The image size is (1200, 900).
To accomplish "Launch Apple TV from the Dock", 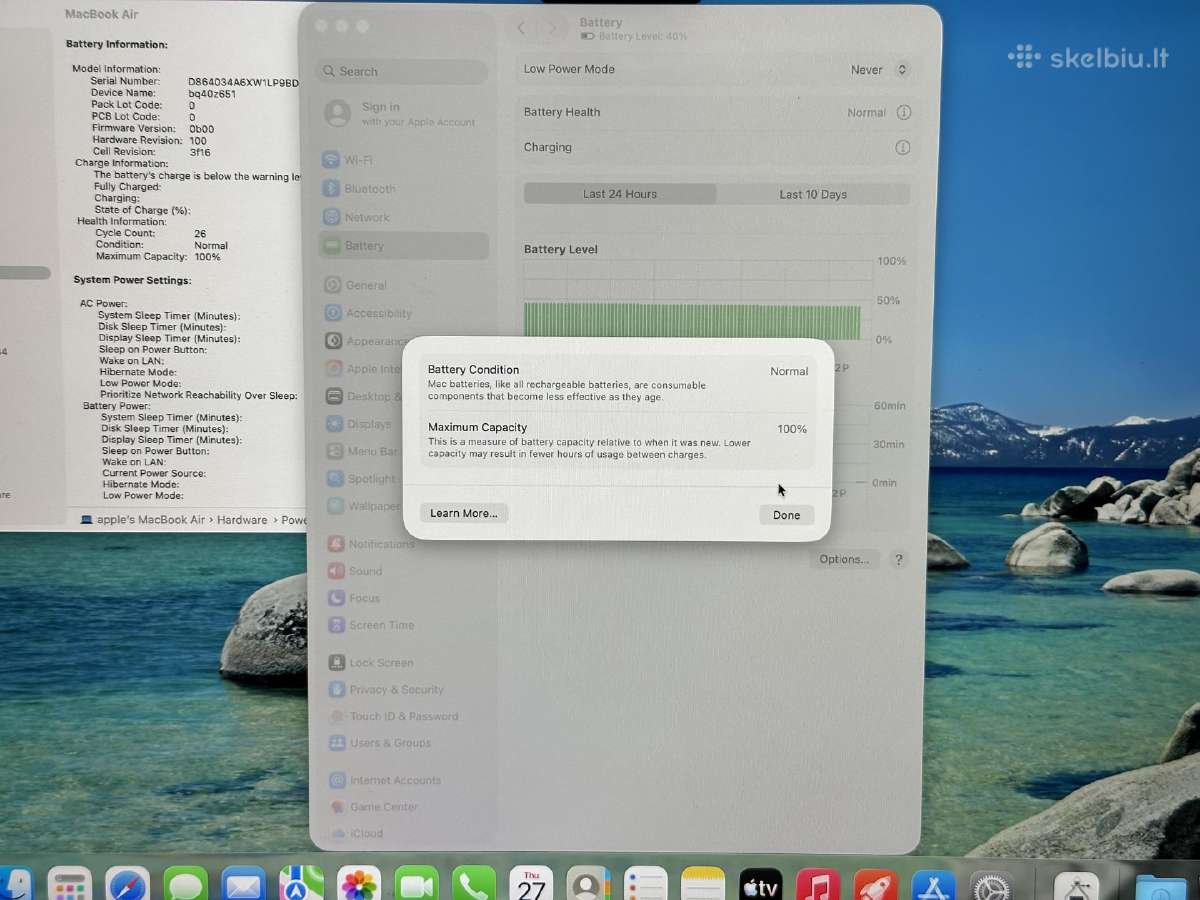I will point(760,884).
